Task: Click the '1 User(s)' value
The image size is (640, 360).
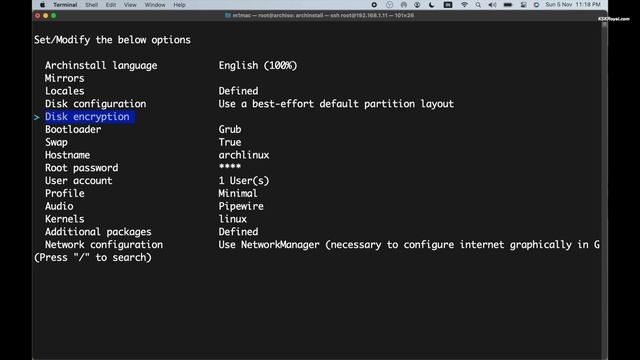Action: click(x=244, y=180)
